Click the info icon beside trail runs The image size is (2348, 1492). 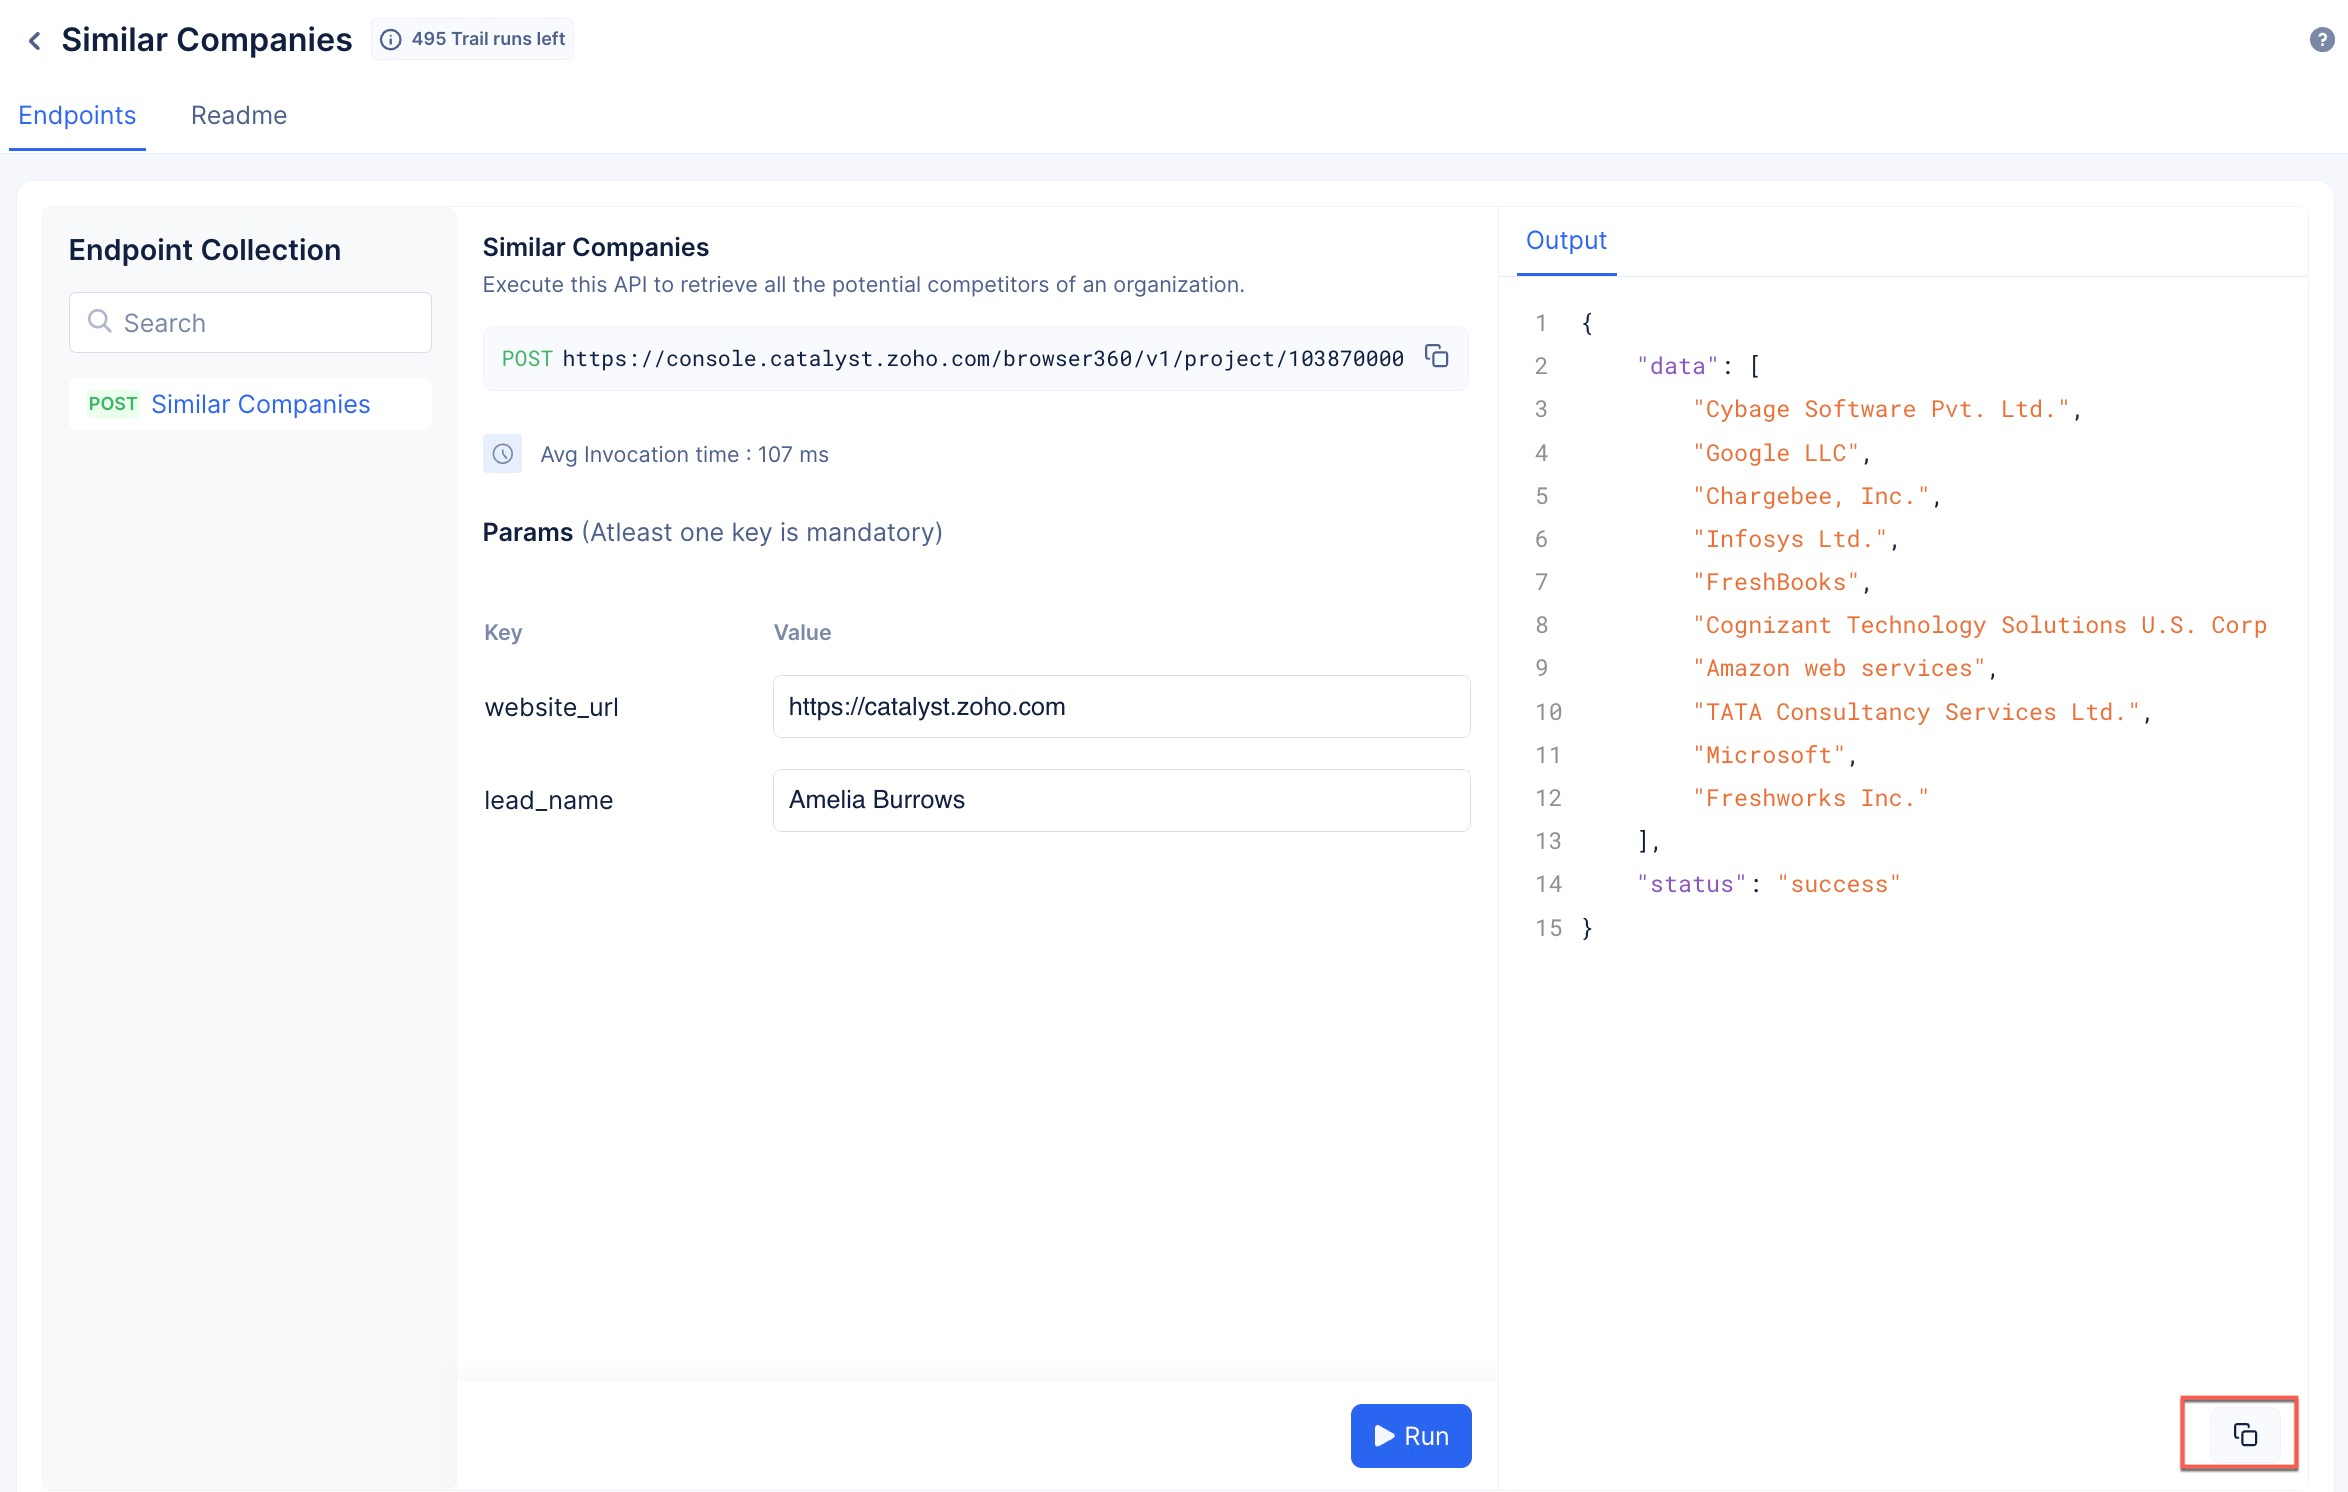point(391,39)
